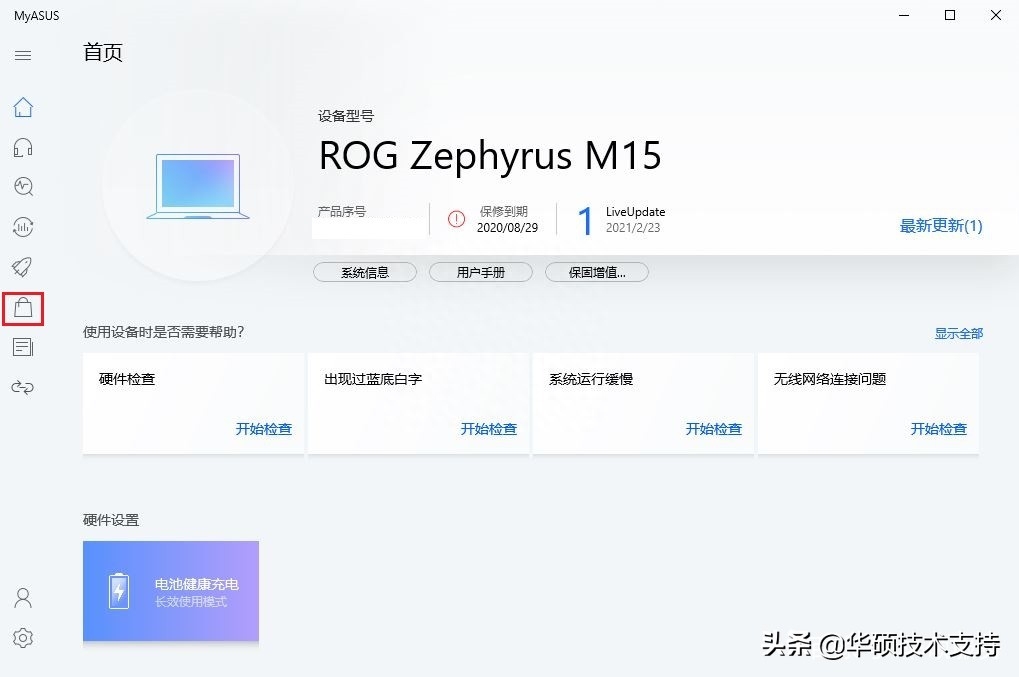Open the settings gear icon
Viewport: 1019px width, 677px height.
(22, 637)
